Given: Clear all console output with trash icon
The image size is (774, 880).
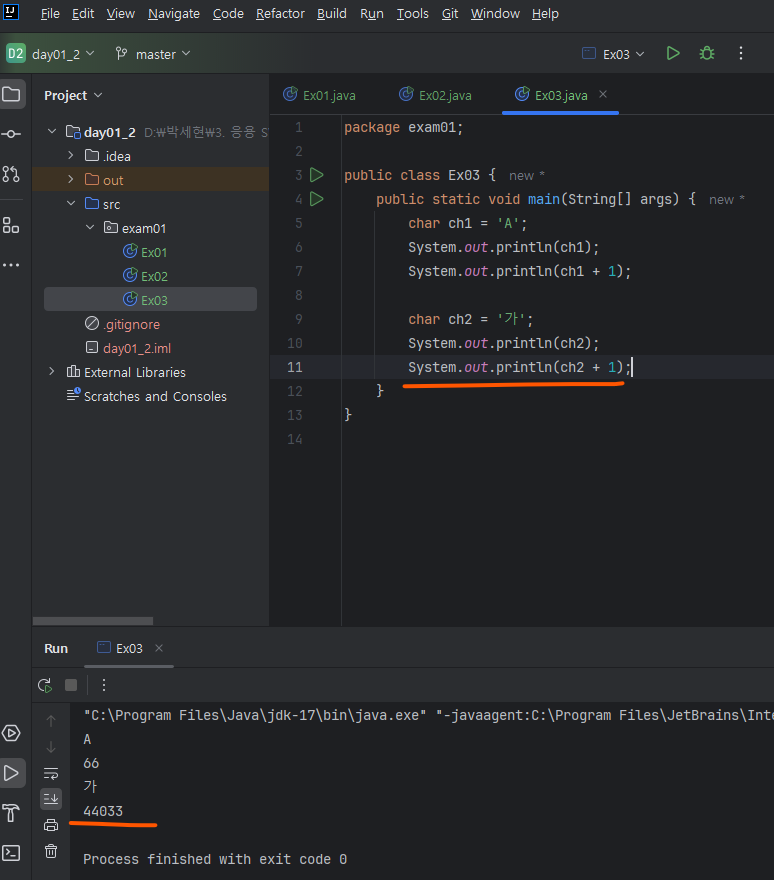Looking at the screenshot, I should pyautogui.click(x=51, y=851).
